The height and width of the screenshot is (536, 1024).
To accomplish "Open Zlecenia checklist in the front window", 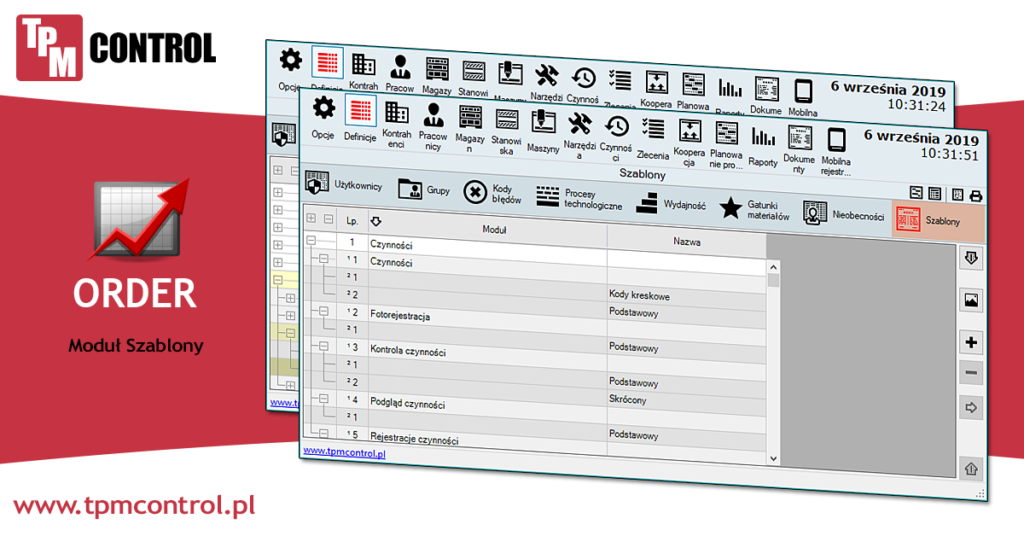I will pos(652,138).
